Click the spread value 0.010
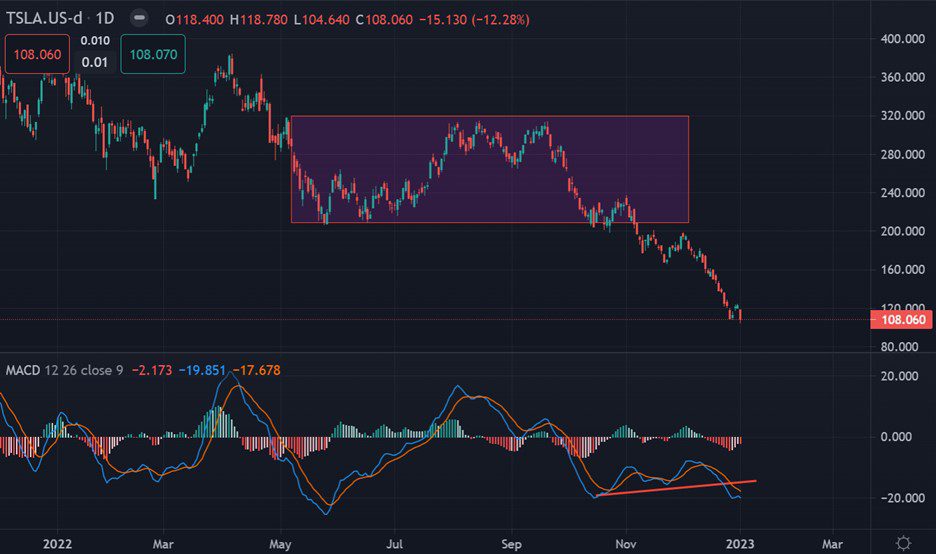Screen dimensions: 936x554 (x=95, y=41)
